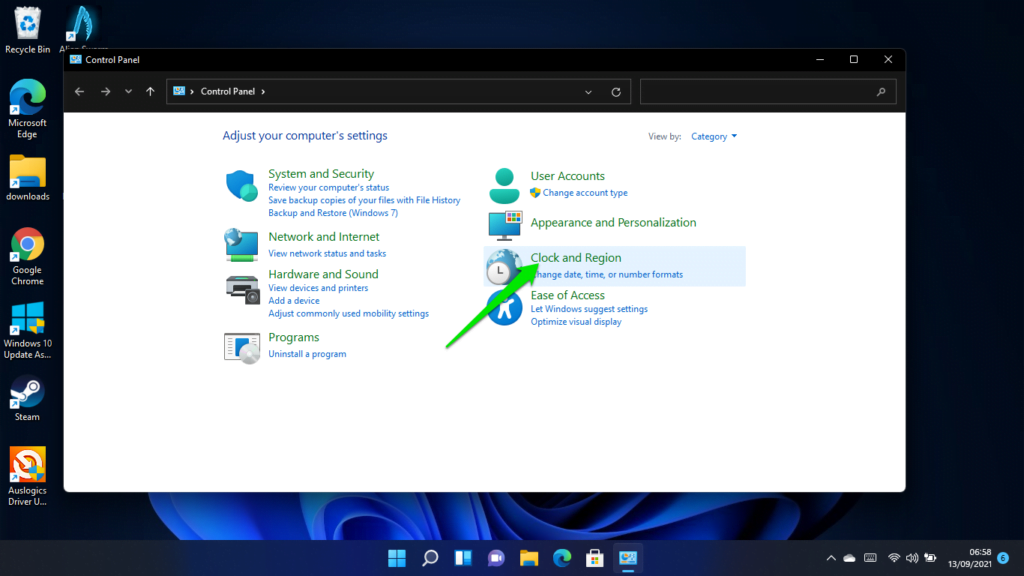
Task: Select the Hardware and Sound printer icon
Action: pos(241,285)
